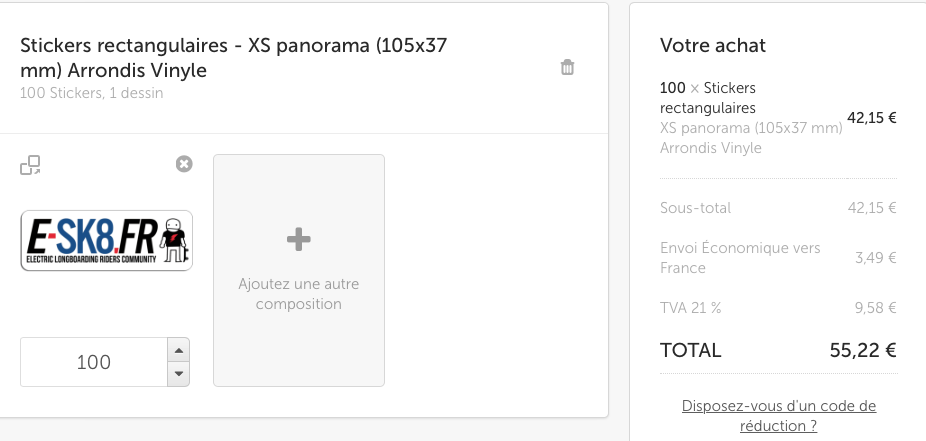Viewport: 926px width, 441px height.
Task: Focus the quantity field showing 100
Action: pos(94,362)
